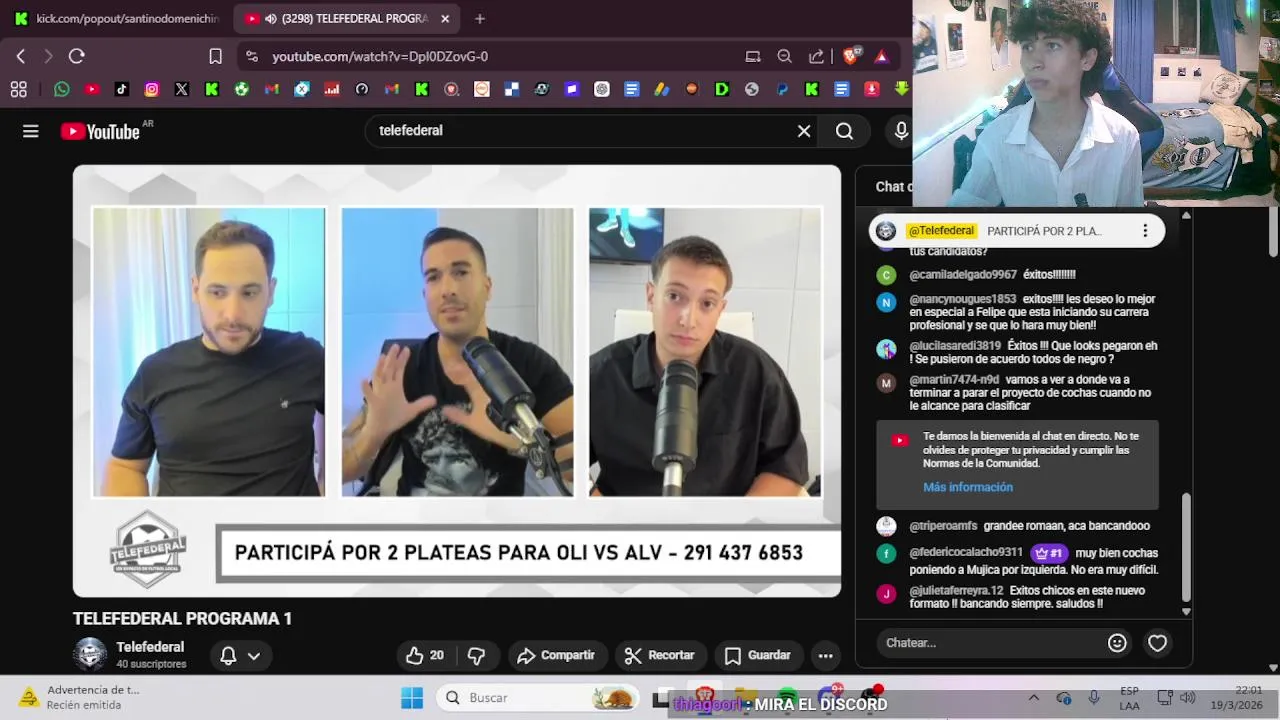The width and height of the screenshot is (1280, 720).
Task: Clip the video with Recortar
Action: [x=659, y=655]
